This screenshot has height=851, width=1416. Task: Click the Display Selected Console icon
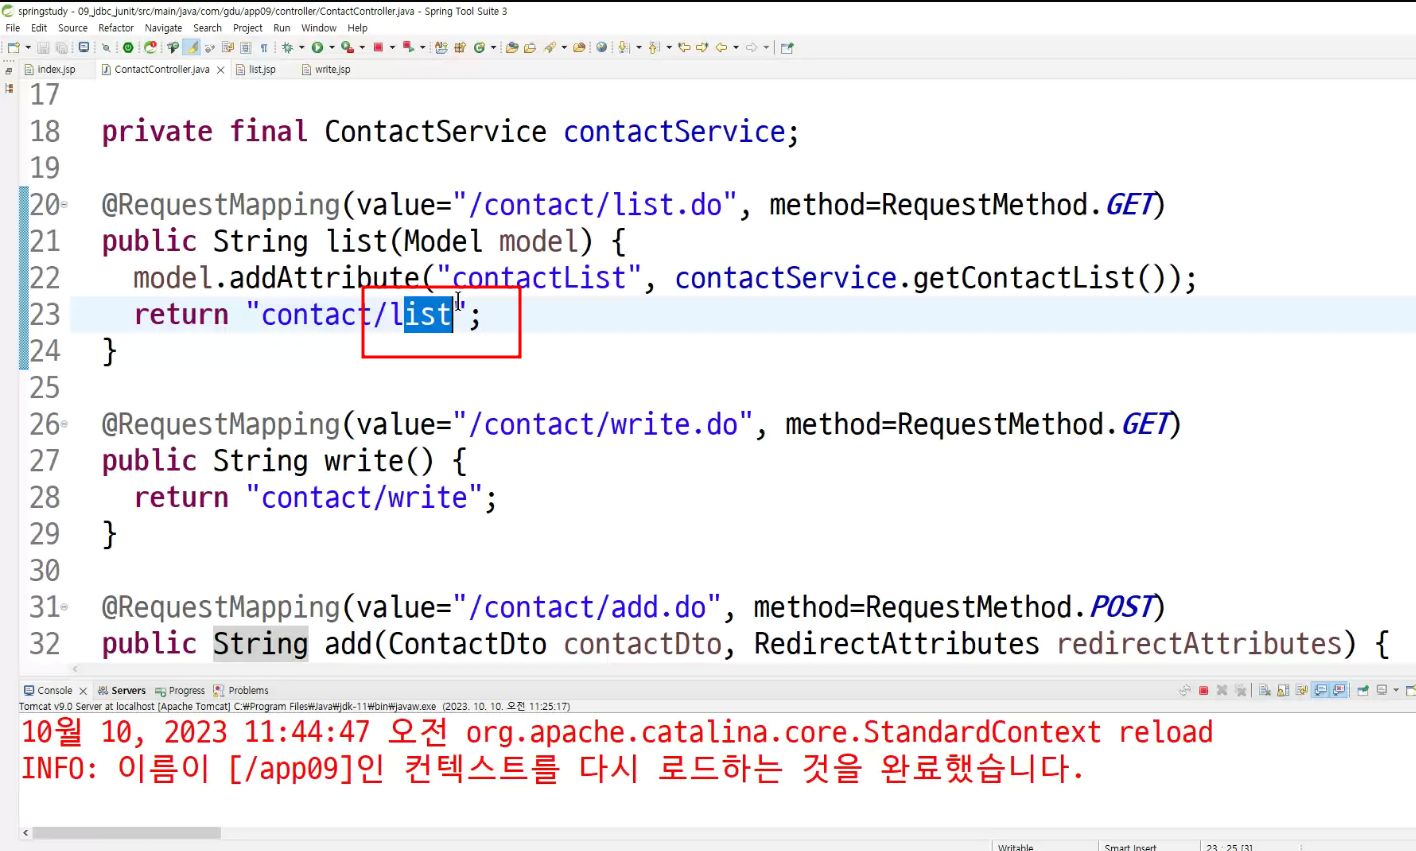point(1381,690)
